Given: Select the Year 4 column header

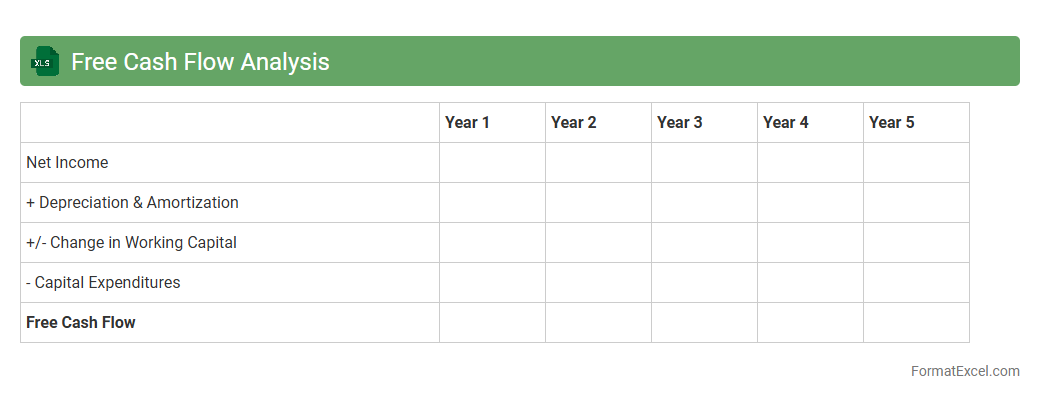Looking at the screenshot, I should (x=785, y=122).
